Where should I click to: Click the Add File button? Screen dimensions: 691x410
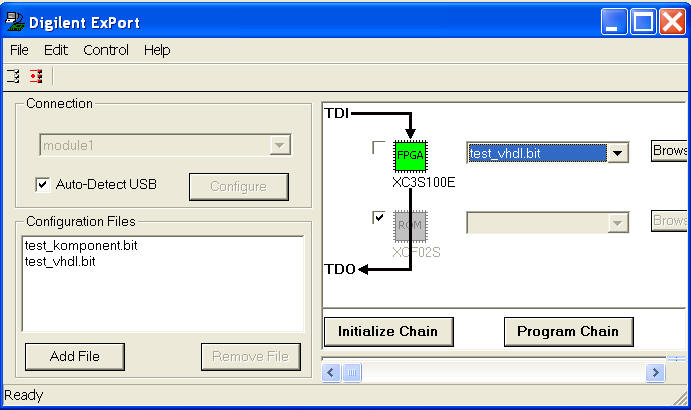pyautogui.click(x=74, y=356)
